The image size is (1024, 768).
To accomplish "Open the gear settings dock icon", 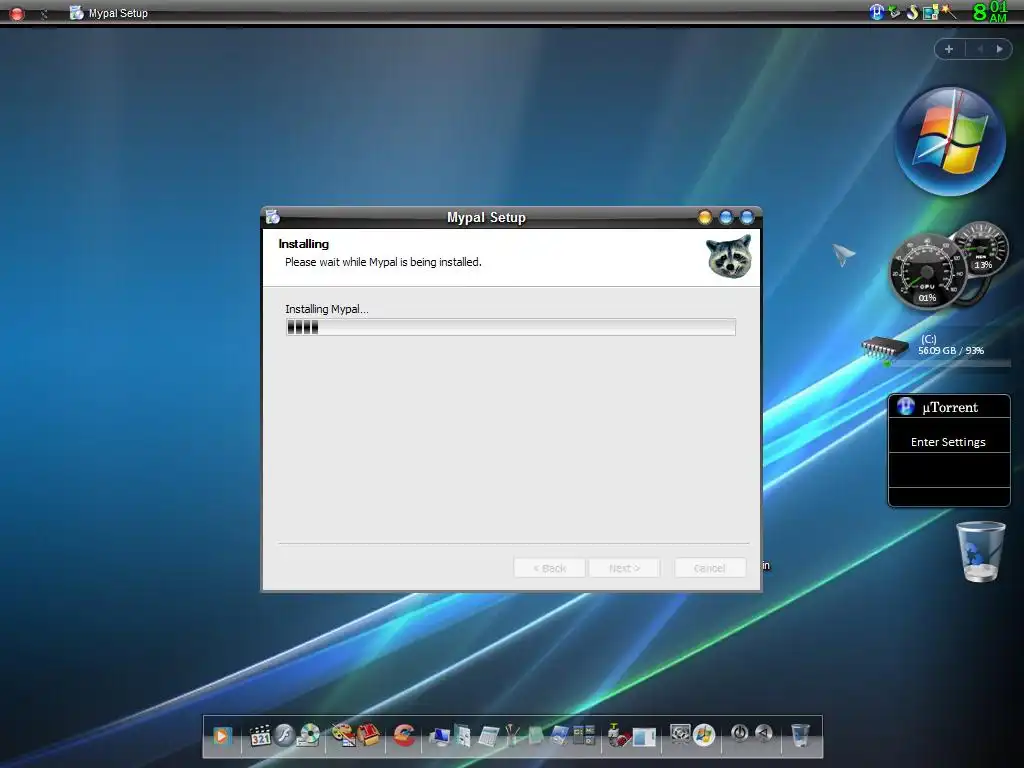I will 680,735.
